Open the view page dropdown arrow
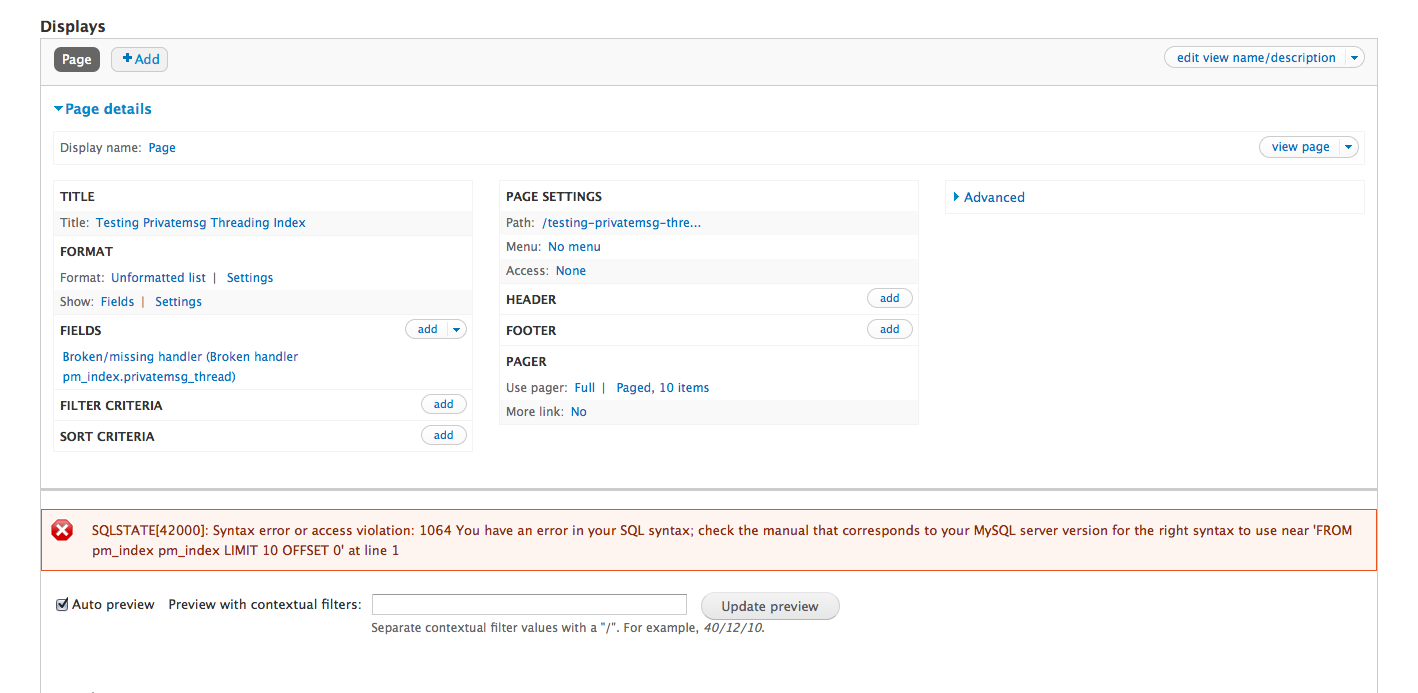Image resolution: width=1418 pixels, height=693 pixels. pos(1348,146)
